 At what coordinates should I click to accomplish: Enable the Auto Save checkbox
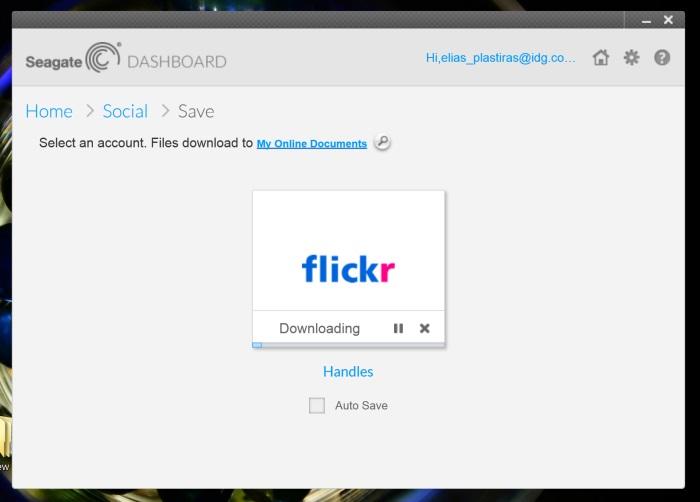(317, 406)
